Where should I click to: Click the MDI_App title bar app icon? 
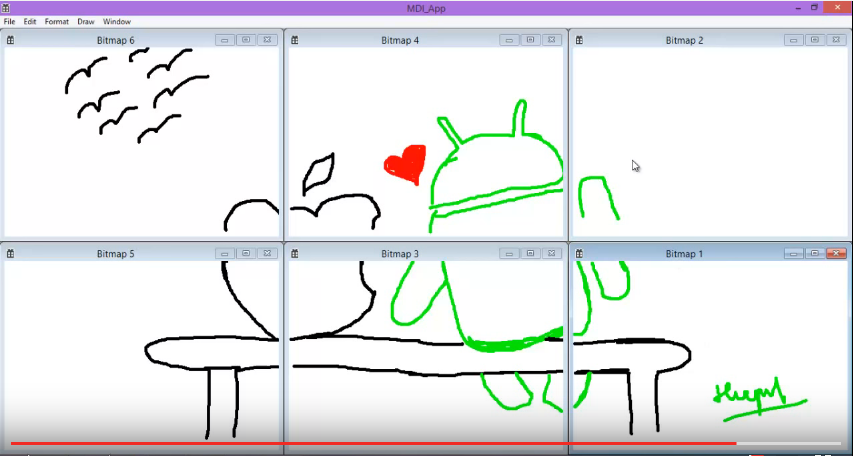(x=6, y=8)
